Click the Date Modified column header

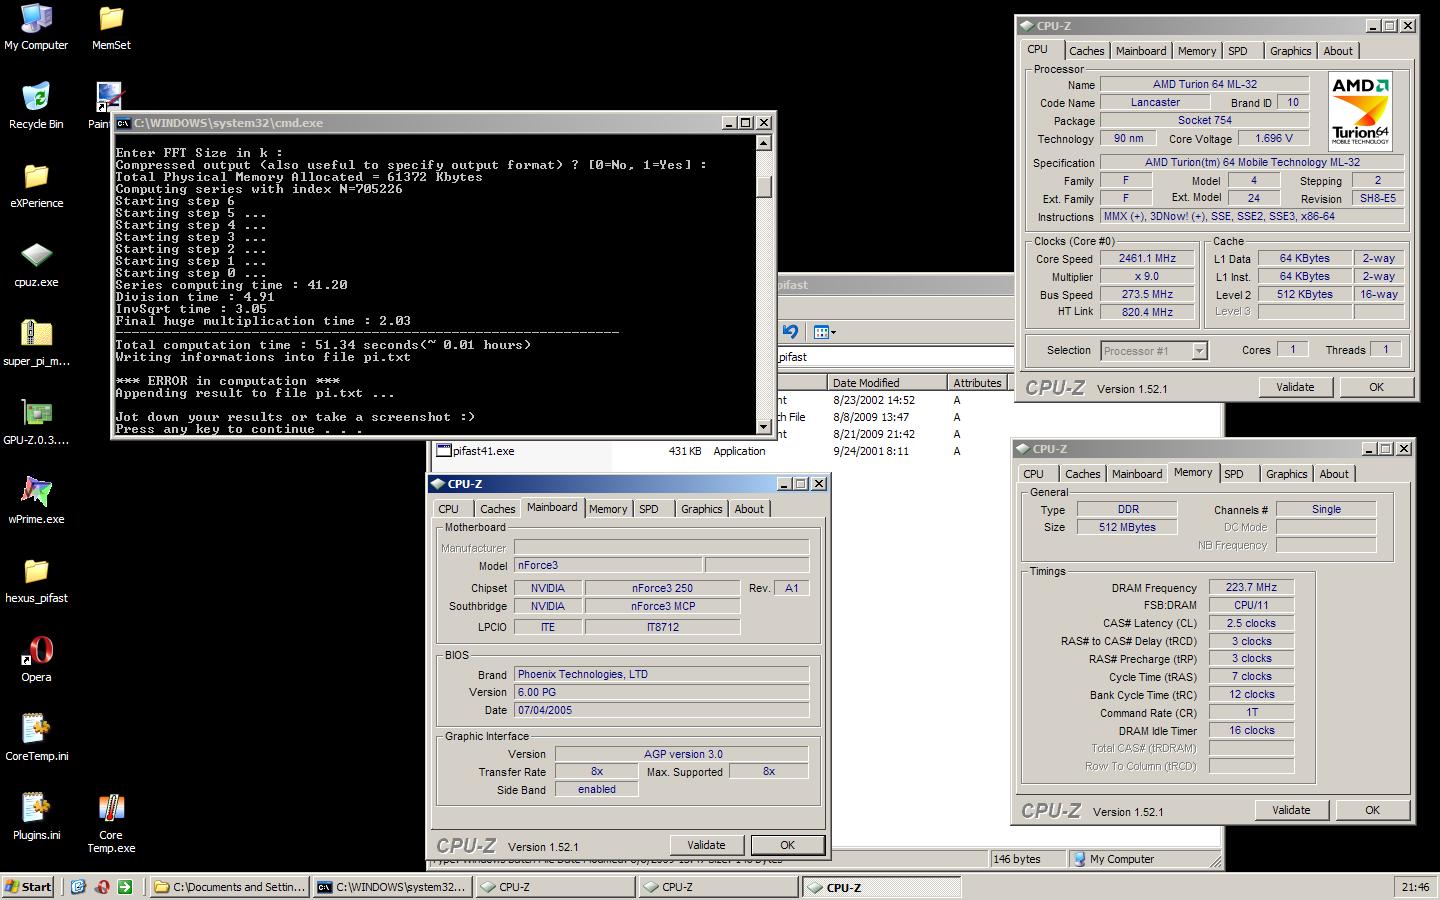(x=887, y=383)
